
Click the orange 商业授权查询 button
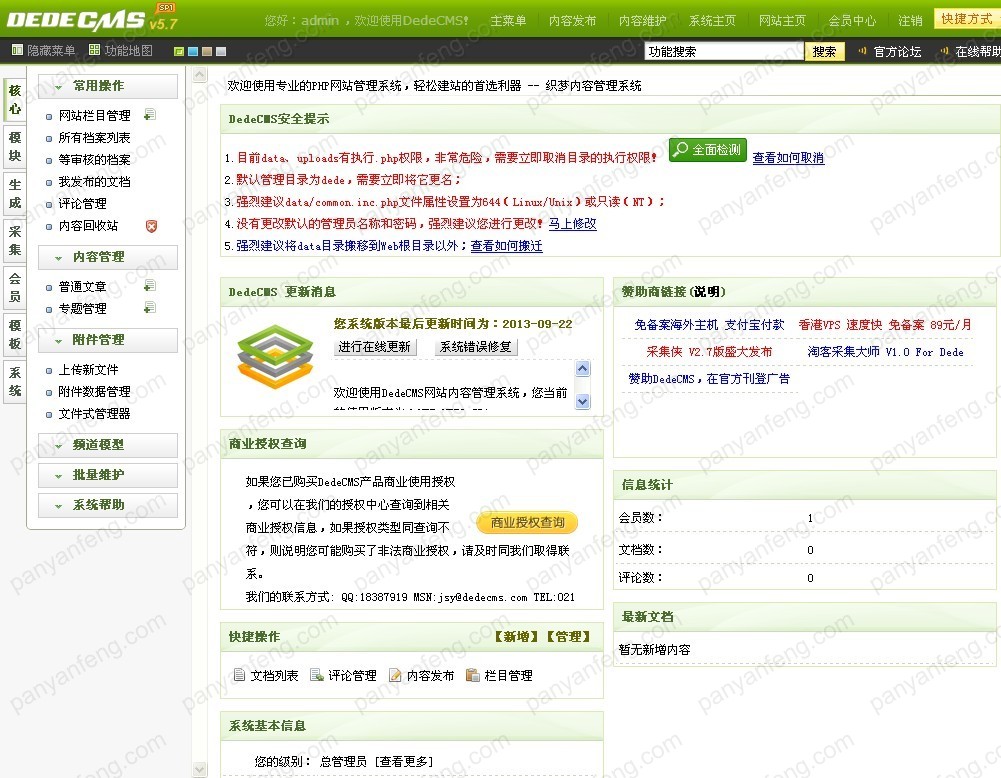click(527, 523)
